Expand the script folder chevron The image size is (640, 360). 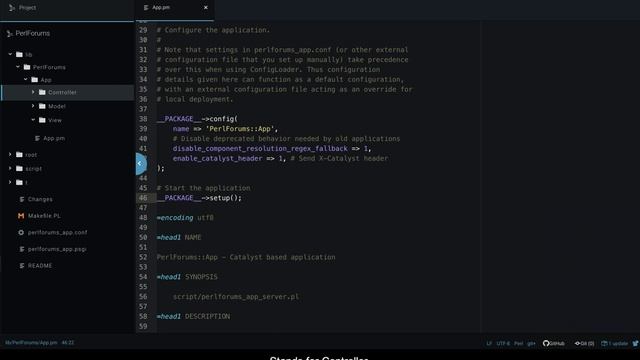10,168
